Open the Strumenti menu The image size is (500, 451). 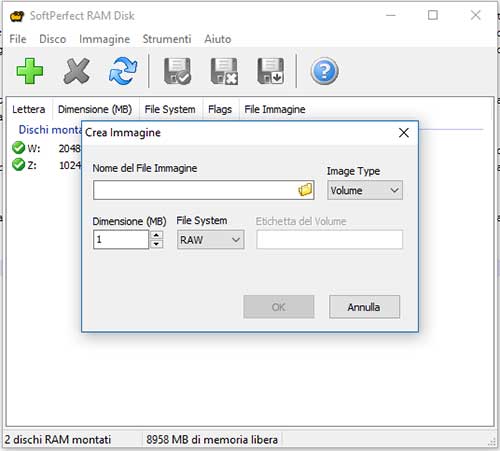click(167, 39)
